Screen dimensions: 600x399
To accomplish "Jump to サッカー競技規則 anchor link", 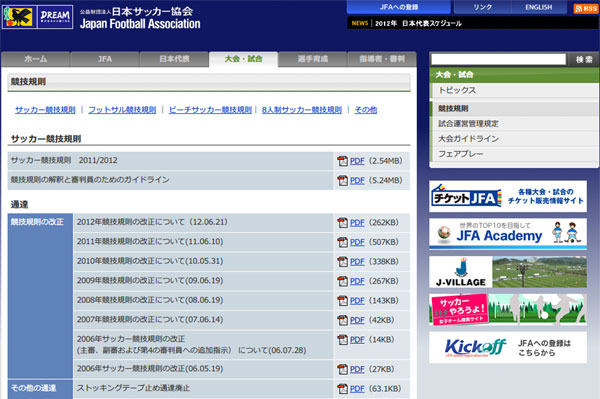I will 45,110.
